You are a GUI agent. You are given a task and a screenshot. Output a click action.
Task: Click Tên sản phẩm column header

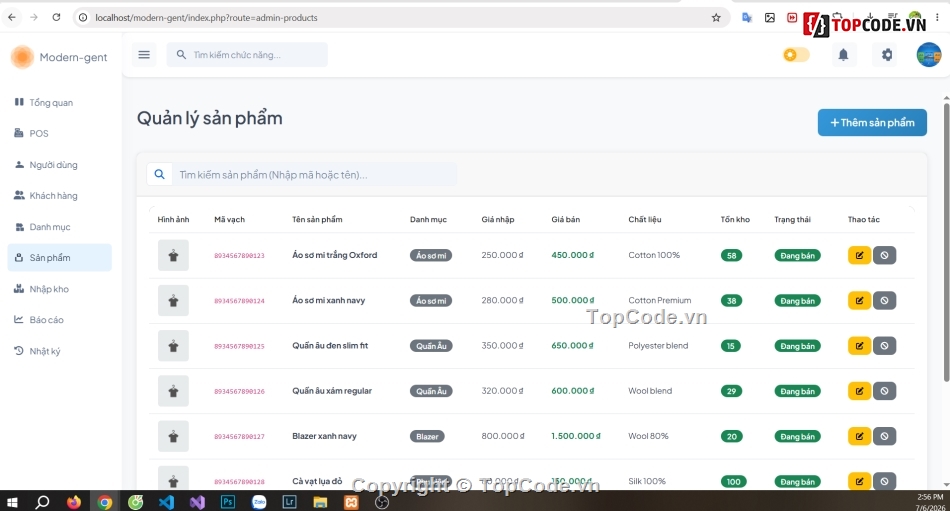[317, 219]
